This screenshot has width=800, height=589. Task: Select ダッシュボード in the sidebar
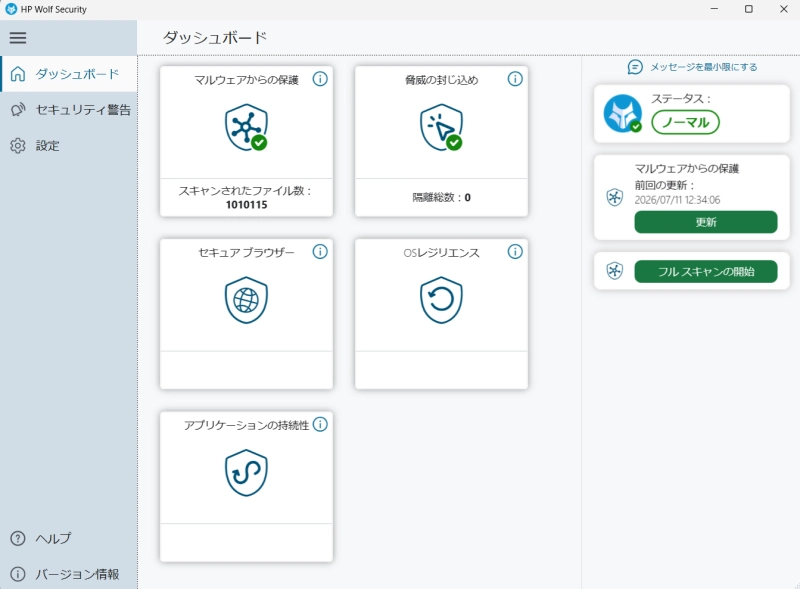(x=69, y=74)
